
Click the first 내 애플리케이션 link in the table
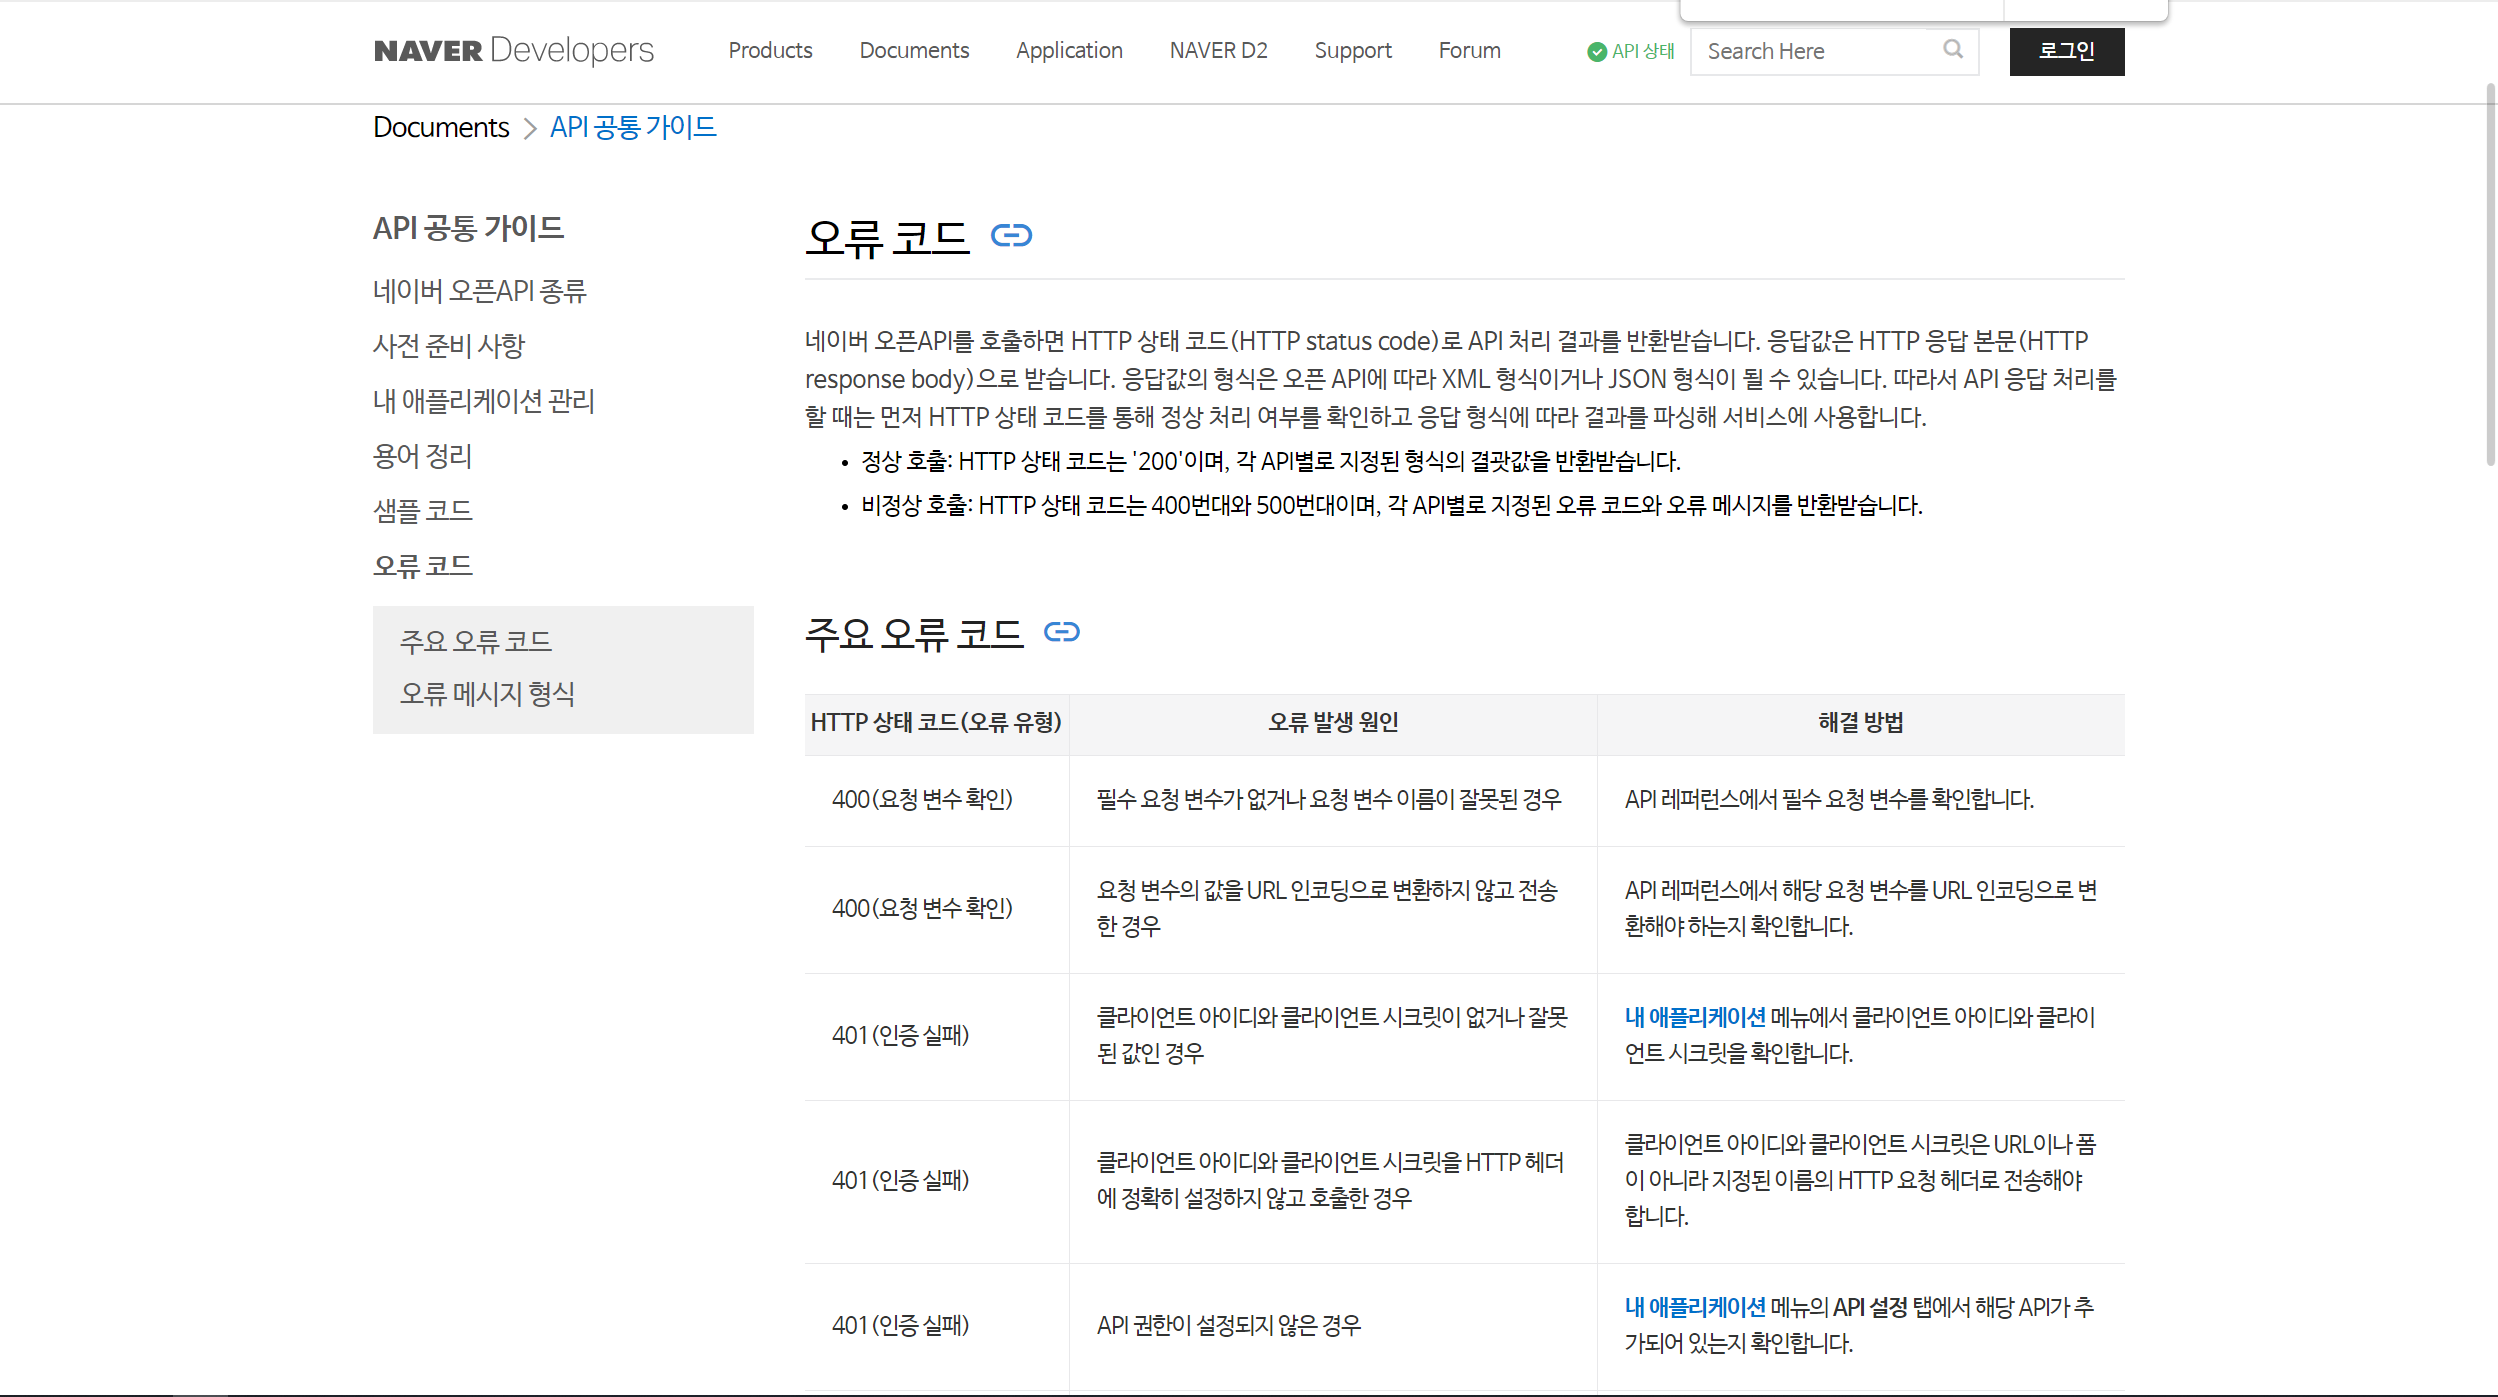click(x=1694, y=1018)
